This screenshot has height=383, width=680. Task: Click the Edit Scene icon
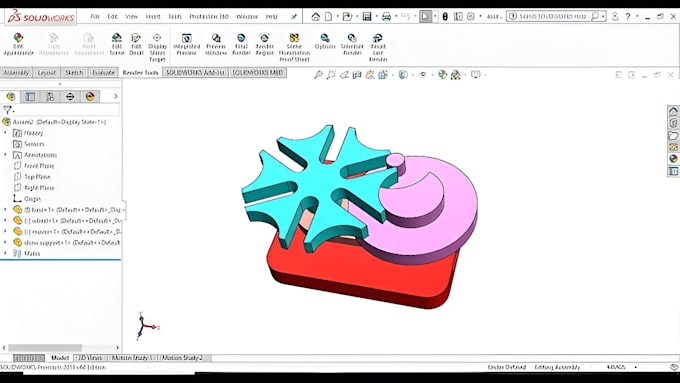pyautogui.click(x=117, y=44)
